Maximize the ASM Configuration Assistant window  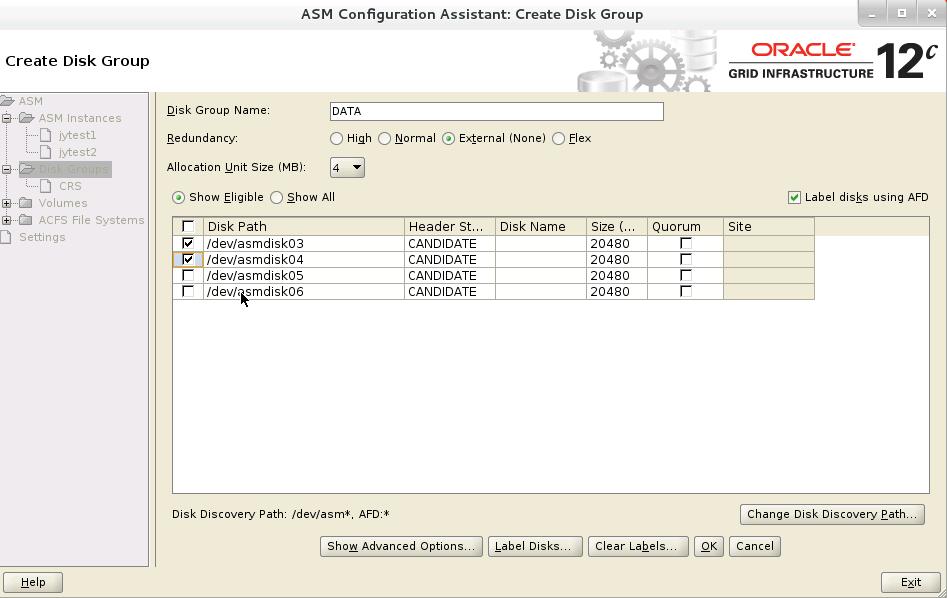click(902, 13)
